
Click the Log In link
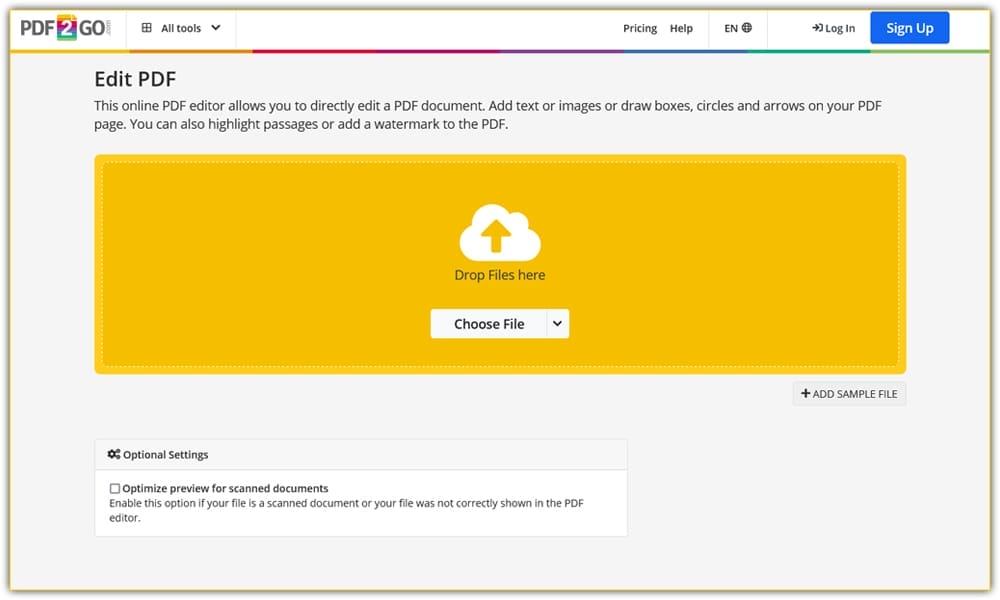pyautogui.click(x=838, y=28)
